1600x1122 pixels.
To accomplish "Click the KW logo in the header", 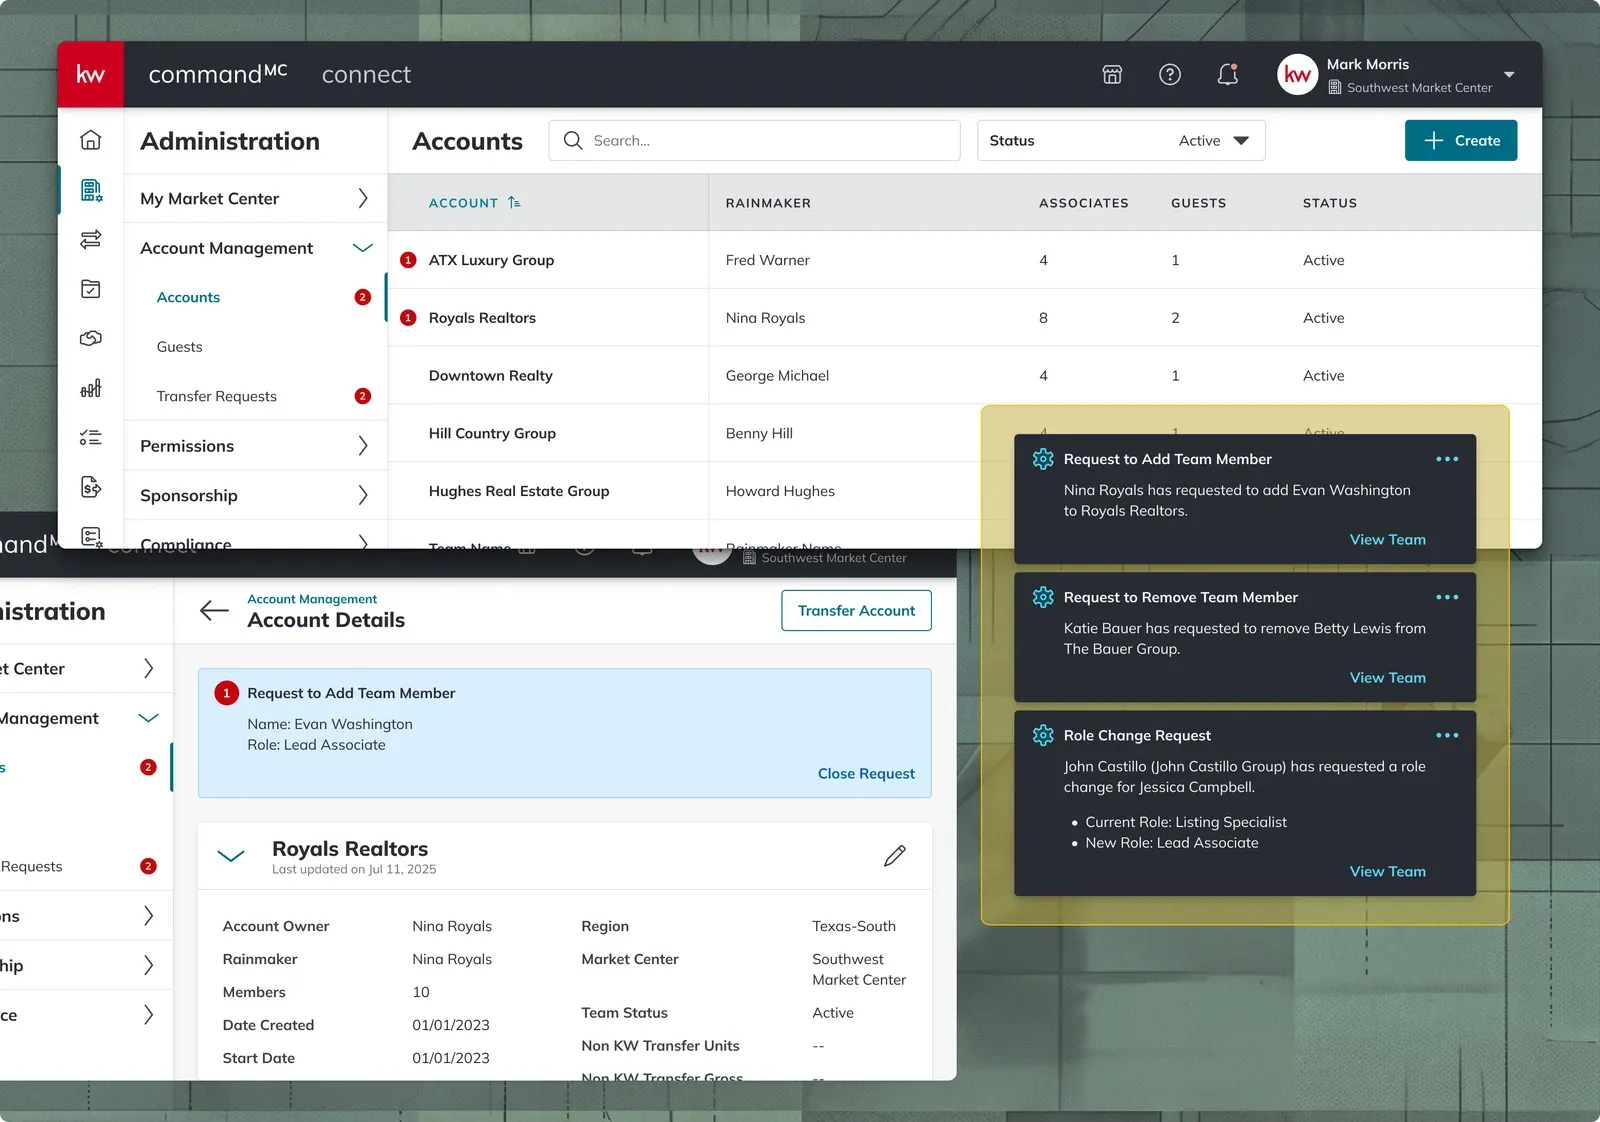I will [90, 74].
